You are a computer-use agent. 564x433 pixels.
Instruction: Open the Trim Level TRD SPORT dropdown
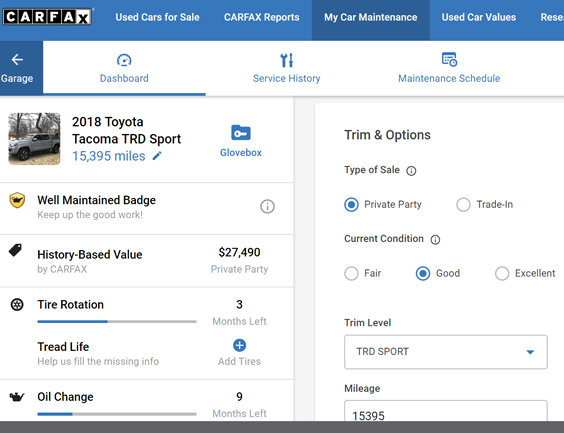[x=446, y=352]
